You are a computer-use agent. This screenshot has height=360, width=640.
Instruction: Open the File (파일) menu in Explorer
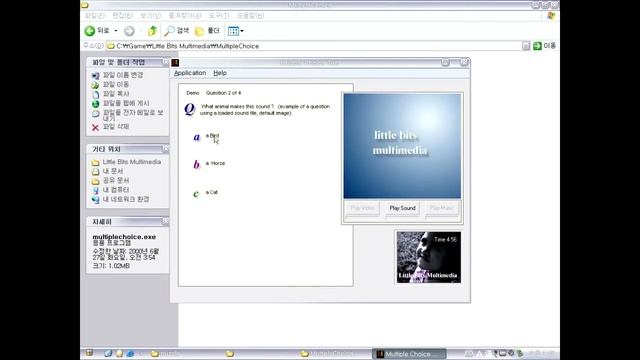click(94, 16)
